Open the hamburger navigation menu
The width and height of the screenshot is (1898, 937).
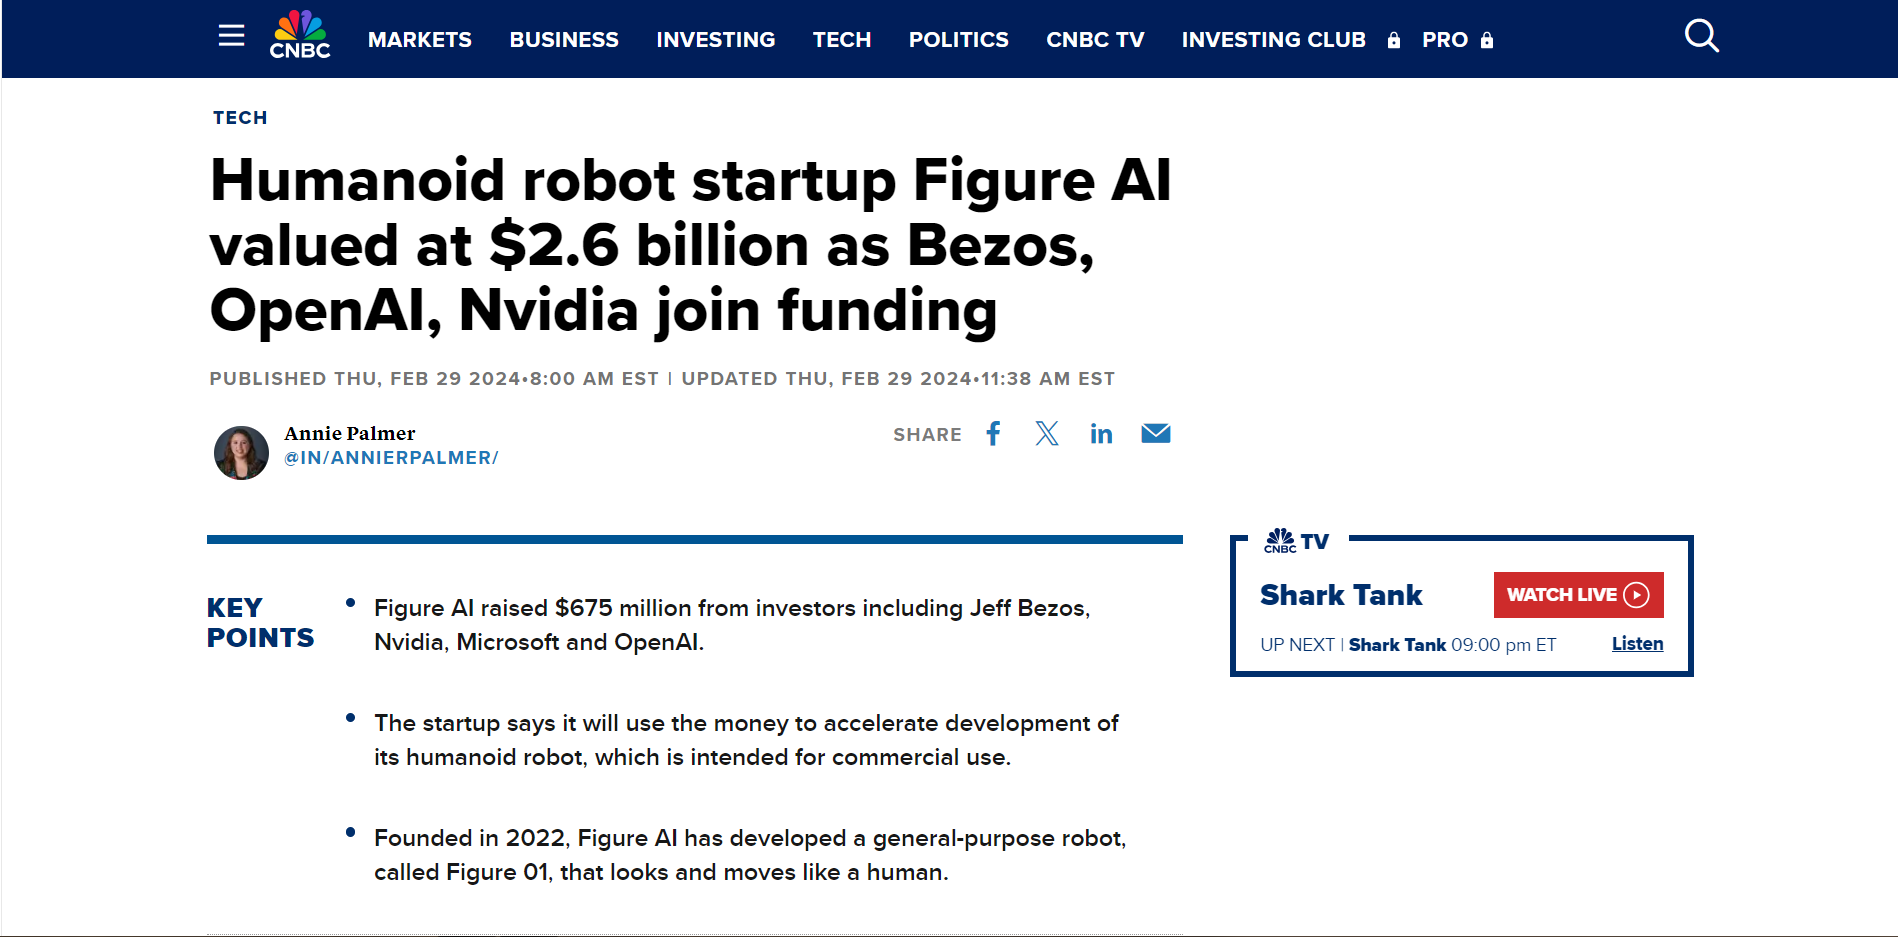click(x=231, y=37)
